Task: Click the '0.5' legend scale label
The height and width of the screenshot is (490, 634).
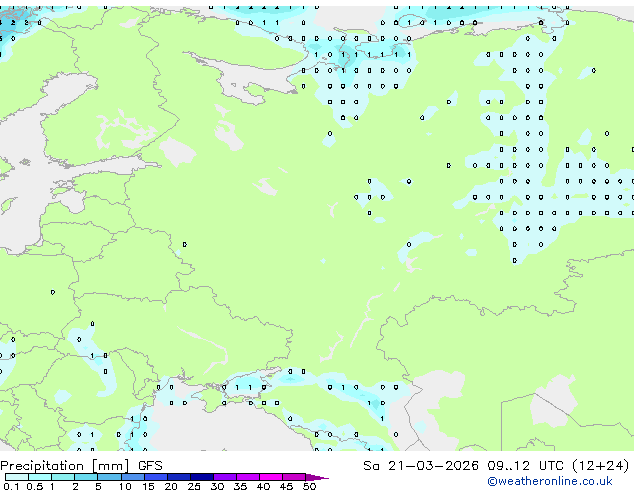Action: 34,486
